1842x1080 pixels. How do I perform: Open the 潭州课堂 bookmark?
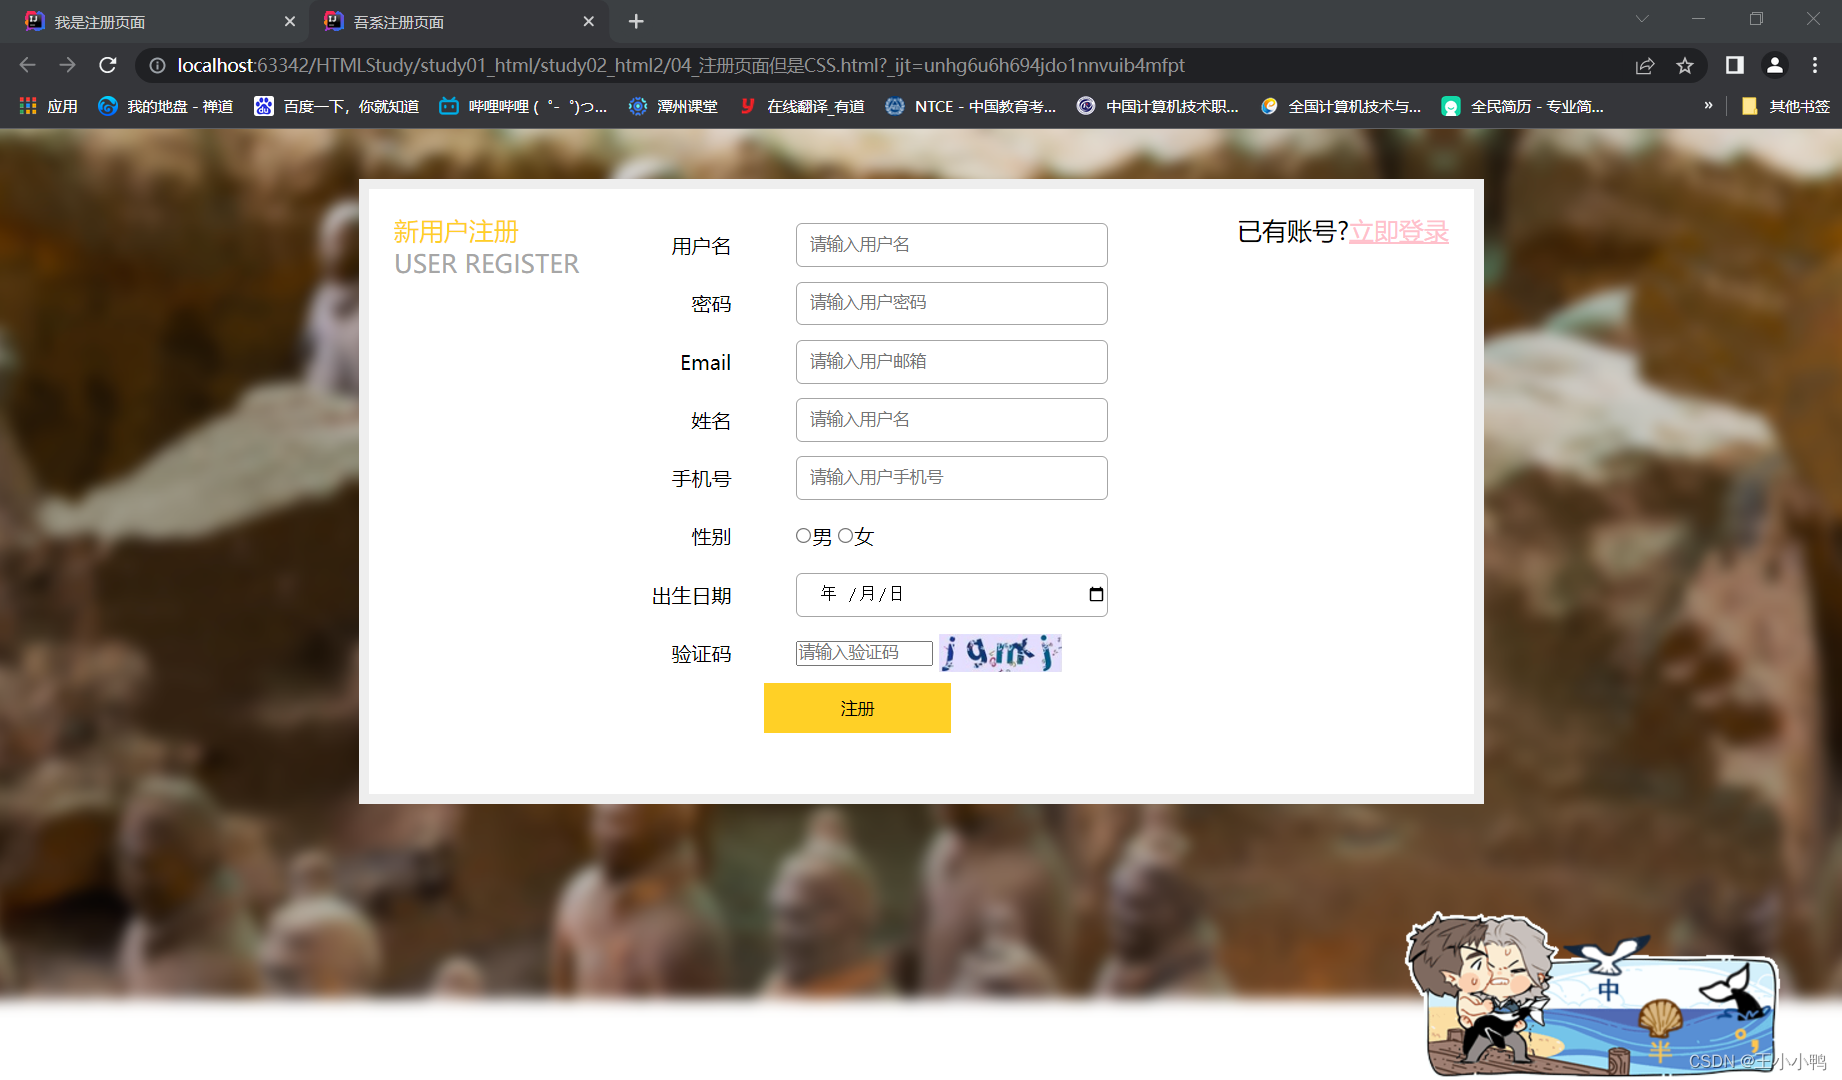(673, 106)
